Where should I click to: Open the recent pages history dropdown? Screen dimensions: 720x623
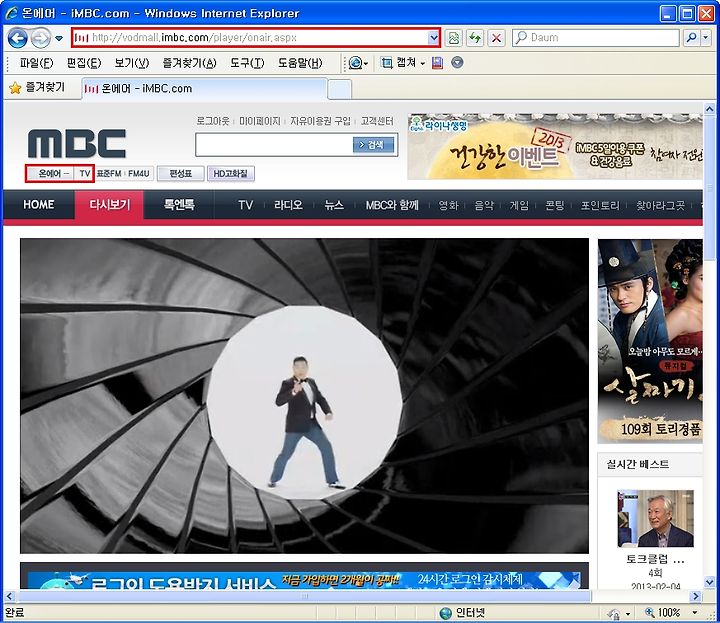click(59, 38)
